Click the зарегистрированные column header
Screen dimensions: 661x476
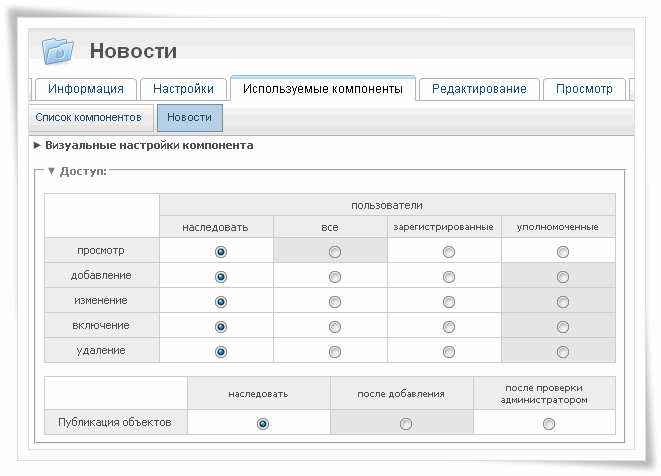click(x=444, y=227)
